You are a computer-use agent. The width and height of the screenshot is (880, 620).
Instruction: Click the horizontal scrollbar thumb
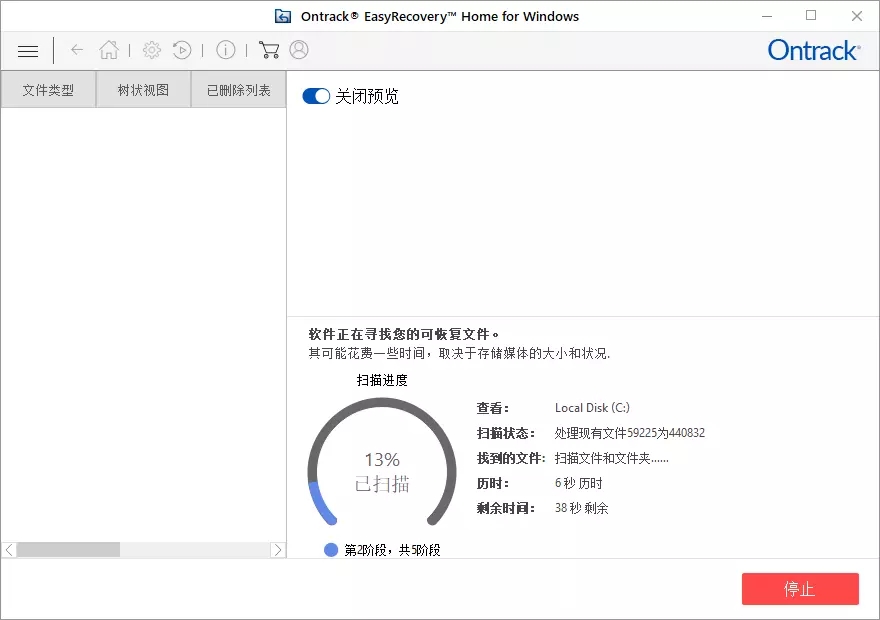coord(68,550)
